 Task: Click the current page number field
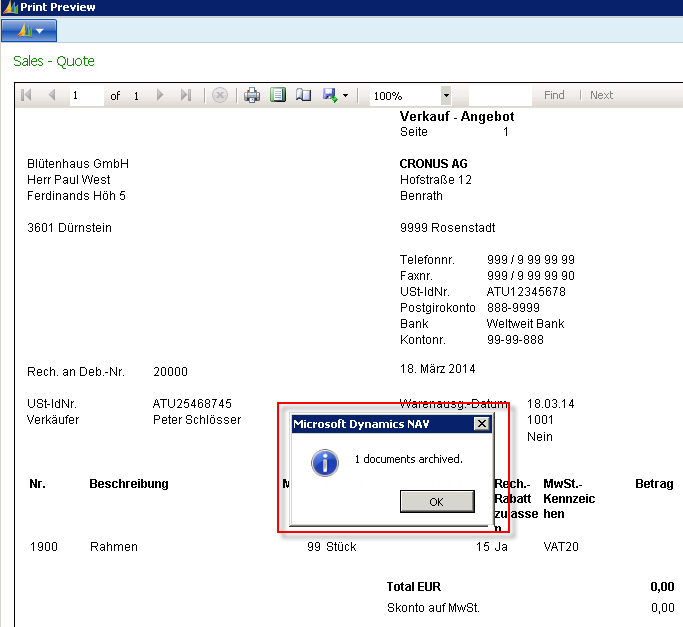tap(87, 96)
